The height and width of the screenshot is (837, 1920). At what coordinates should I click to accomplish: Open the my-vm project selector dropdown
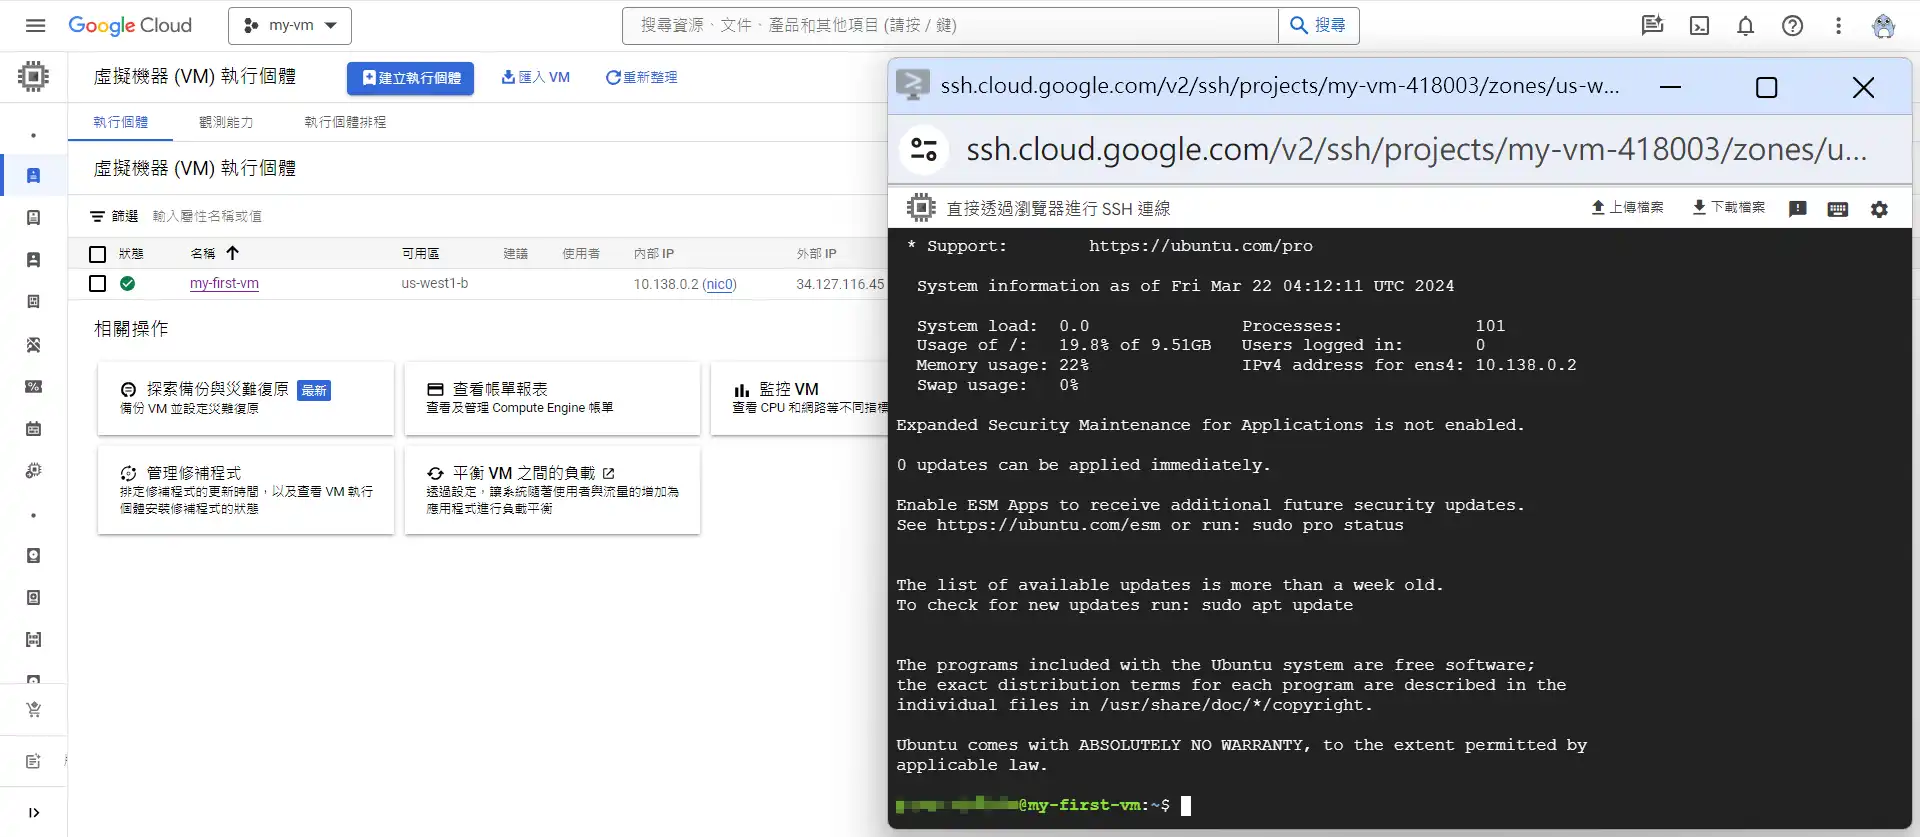290,26
